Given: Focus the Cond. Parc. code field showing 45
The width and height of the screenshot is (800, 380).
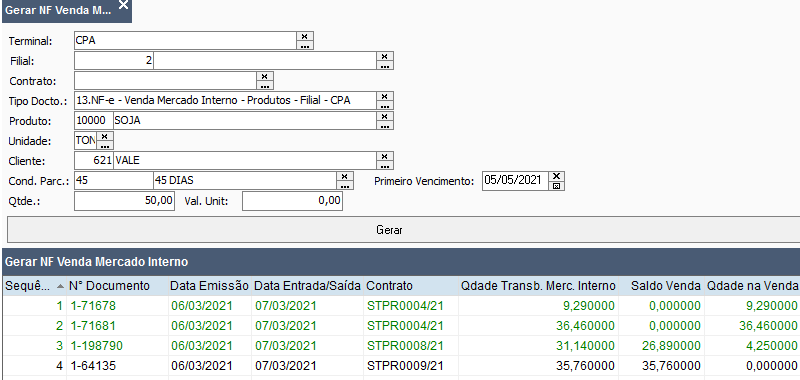Looking at the screenshot, I should tap(114, 181).
